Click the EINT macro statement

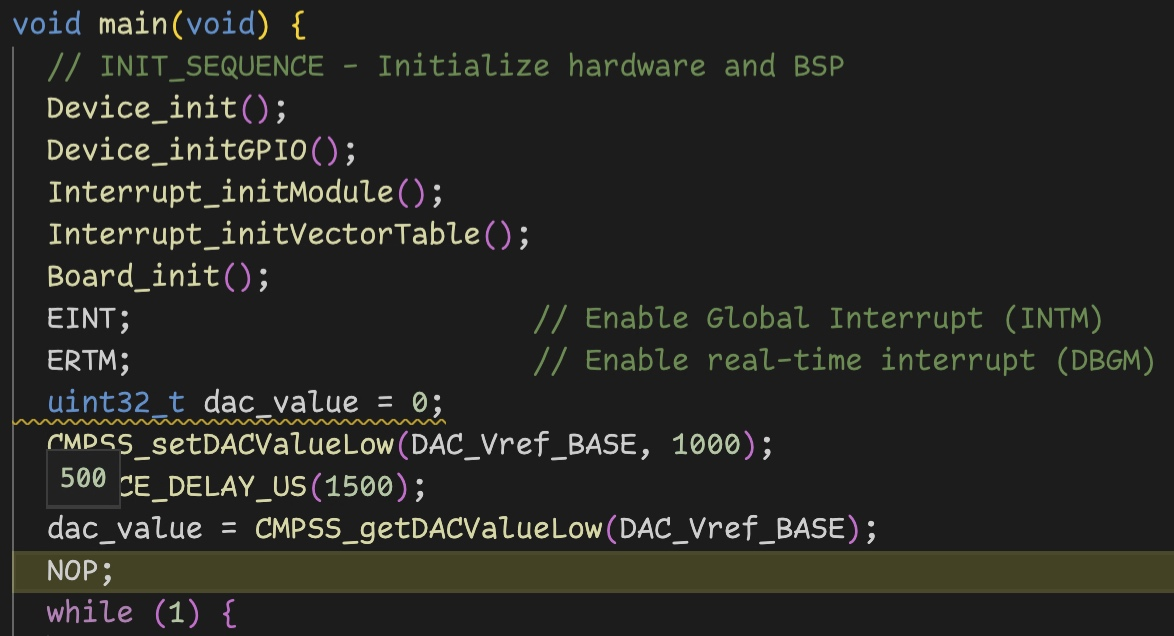pyautogui.click(x=88, y=318)
